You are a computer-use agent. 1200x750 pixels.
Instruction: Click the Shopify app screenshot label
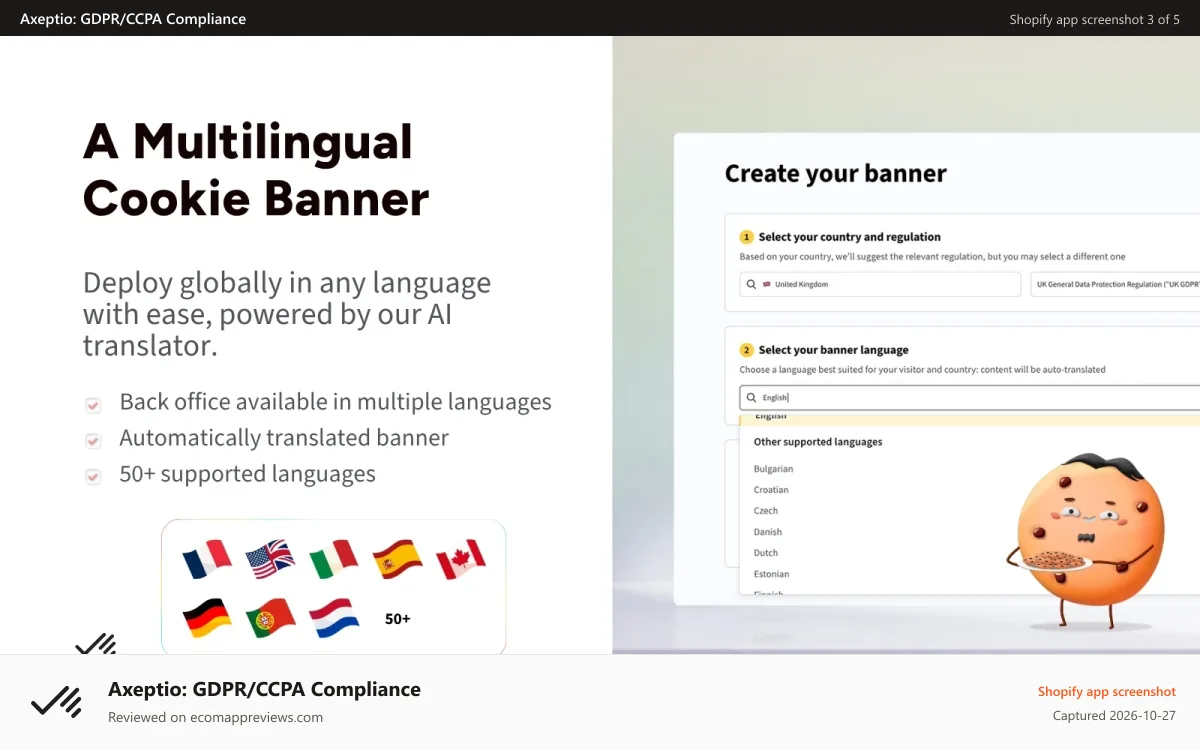(x=1106, y=691)
